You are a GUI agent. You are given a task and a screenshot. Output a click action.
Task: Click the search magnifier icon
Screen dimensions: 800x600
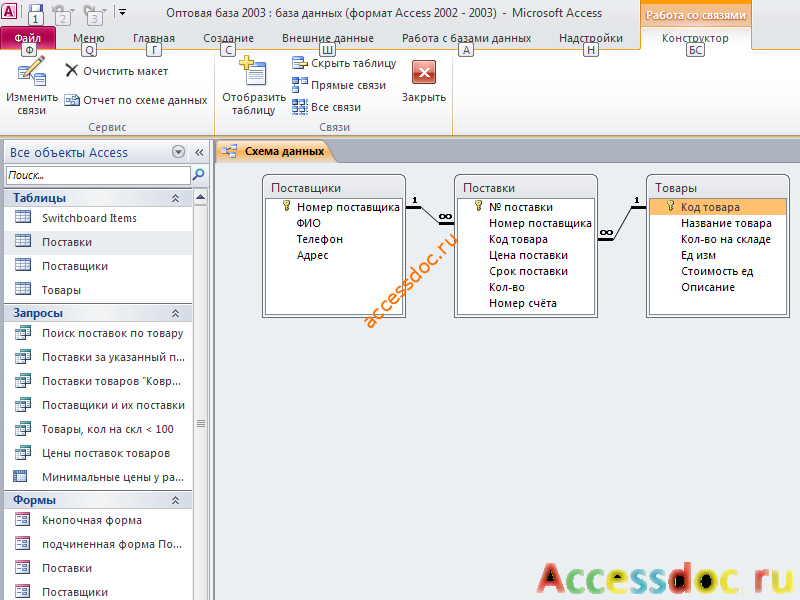[198, 175]
